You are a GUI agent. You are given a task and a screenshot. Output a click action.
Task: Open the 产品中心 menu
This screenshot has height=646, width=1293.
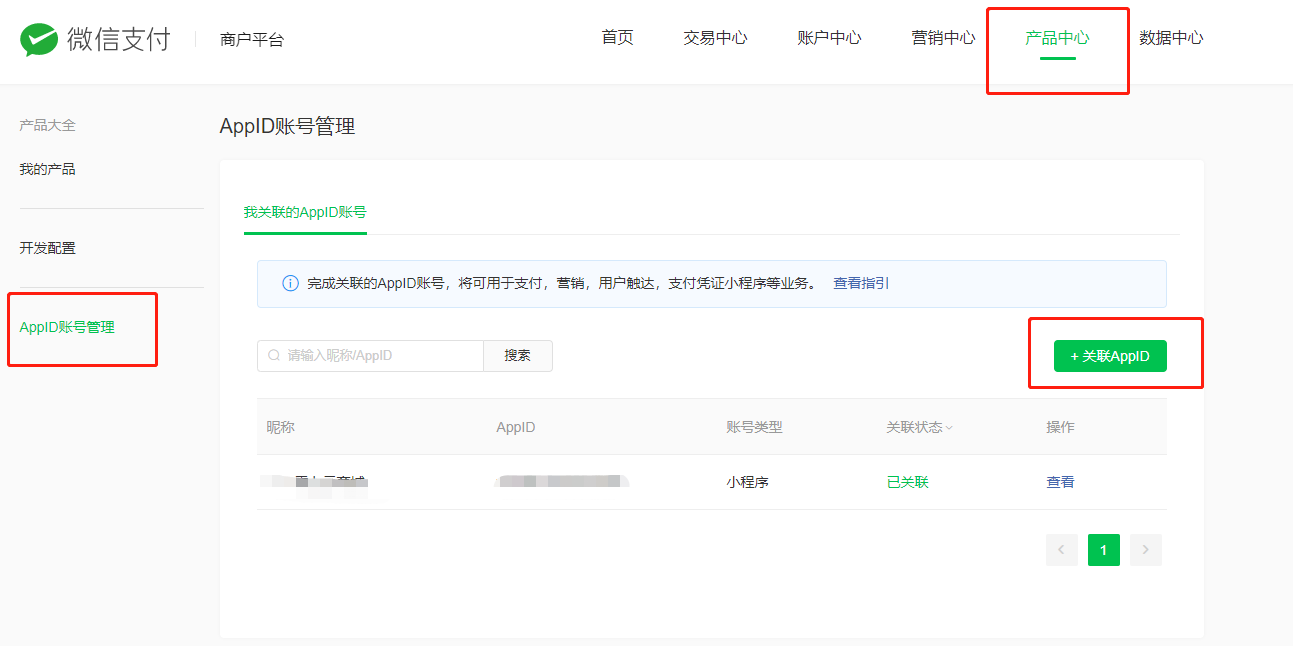coord(1057,38)
